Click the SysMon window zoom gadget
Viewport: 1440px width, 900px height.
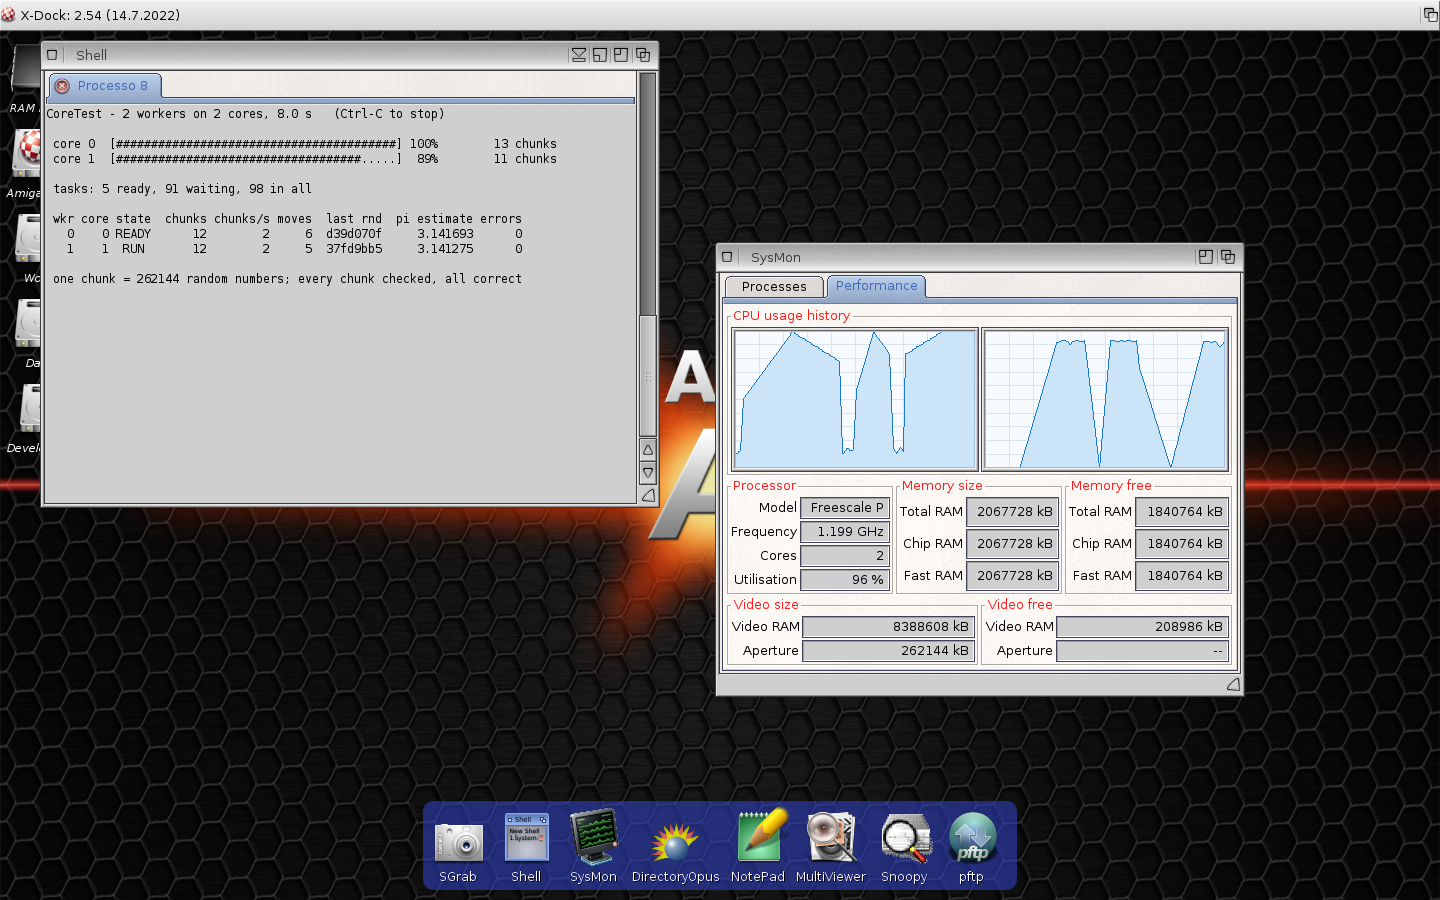(1206, 257)
